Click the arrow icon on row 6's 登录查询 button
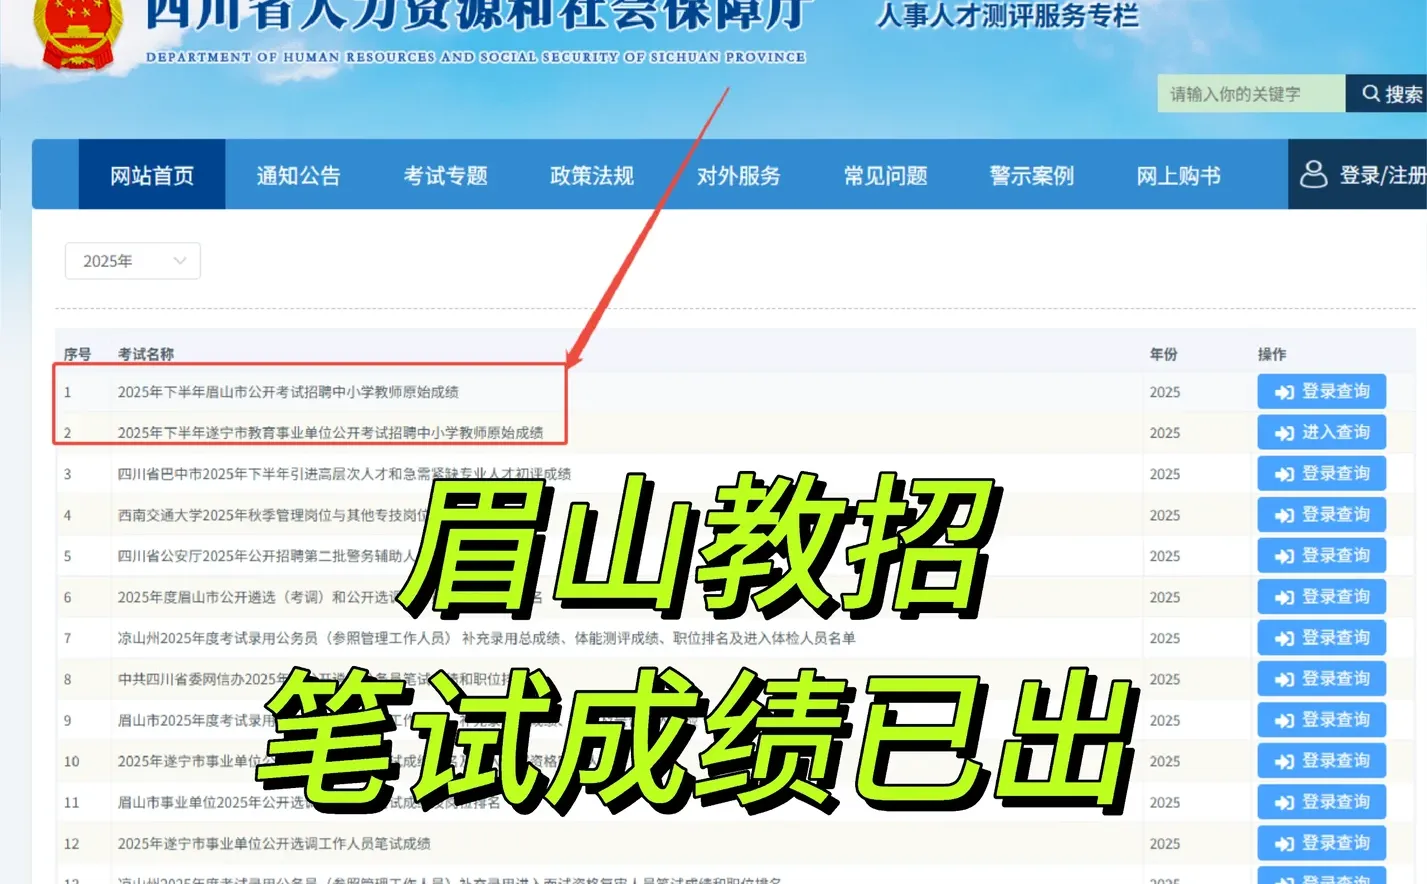 pos(1284,596)
